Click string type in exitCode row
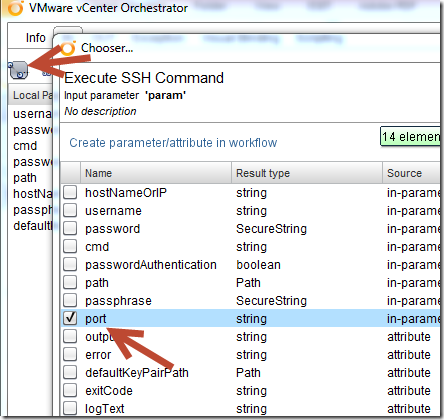Image resolution: width=444 pixels, height=420 pixels. (x=252, y=391)
